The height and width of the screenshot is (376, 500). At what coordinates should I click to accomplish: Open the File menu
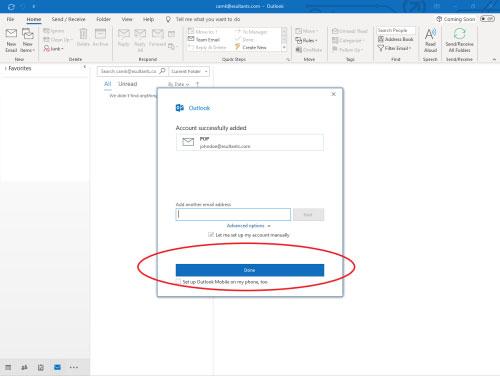(x=10, y=19)
